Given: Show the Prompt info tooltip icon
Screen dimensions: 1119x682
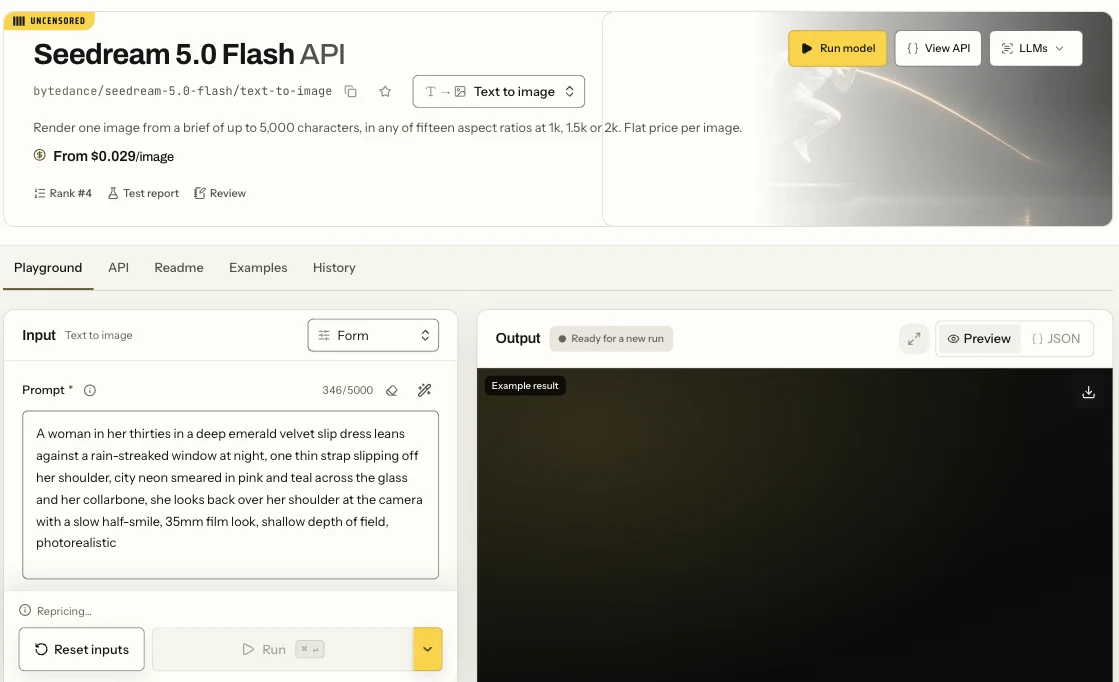Looking at the screenshot, I should pyautogui.click(x=90, y=390).
